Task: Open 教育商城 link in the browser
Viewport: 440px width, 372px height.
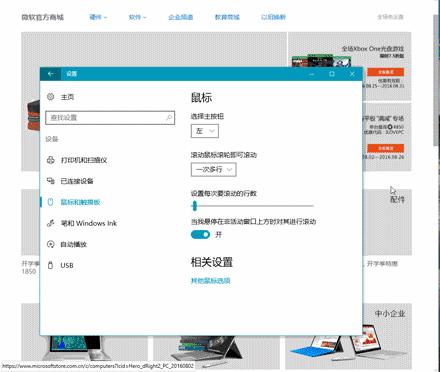Action: pyautogui.click(x=227, y=17)
